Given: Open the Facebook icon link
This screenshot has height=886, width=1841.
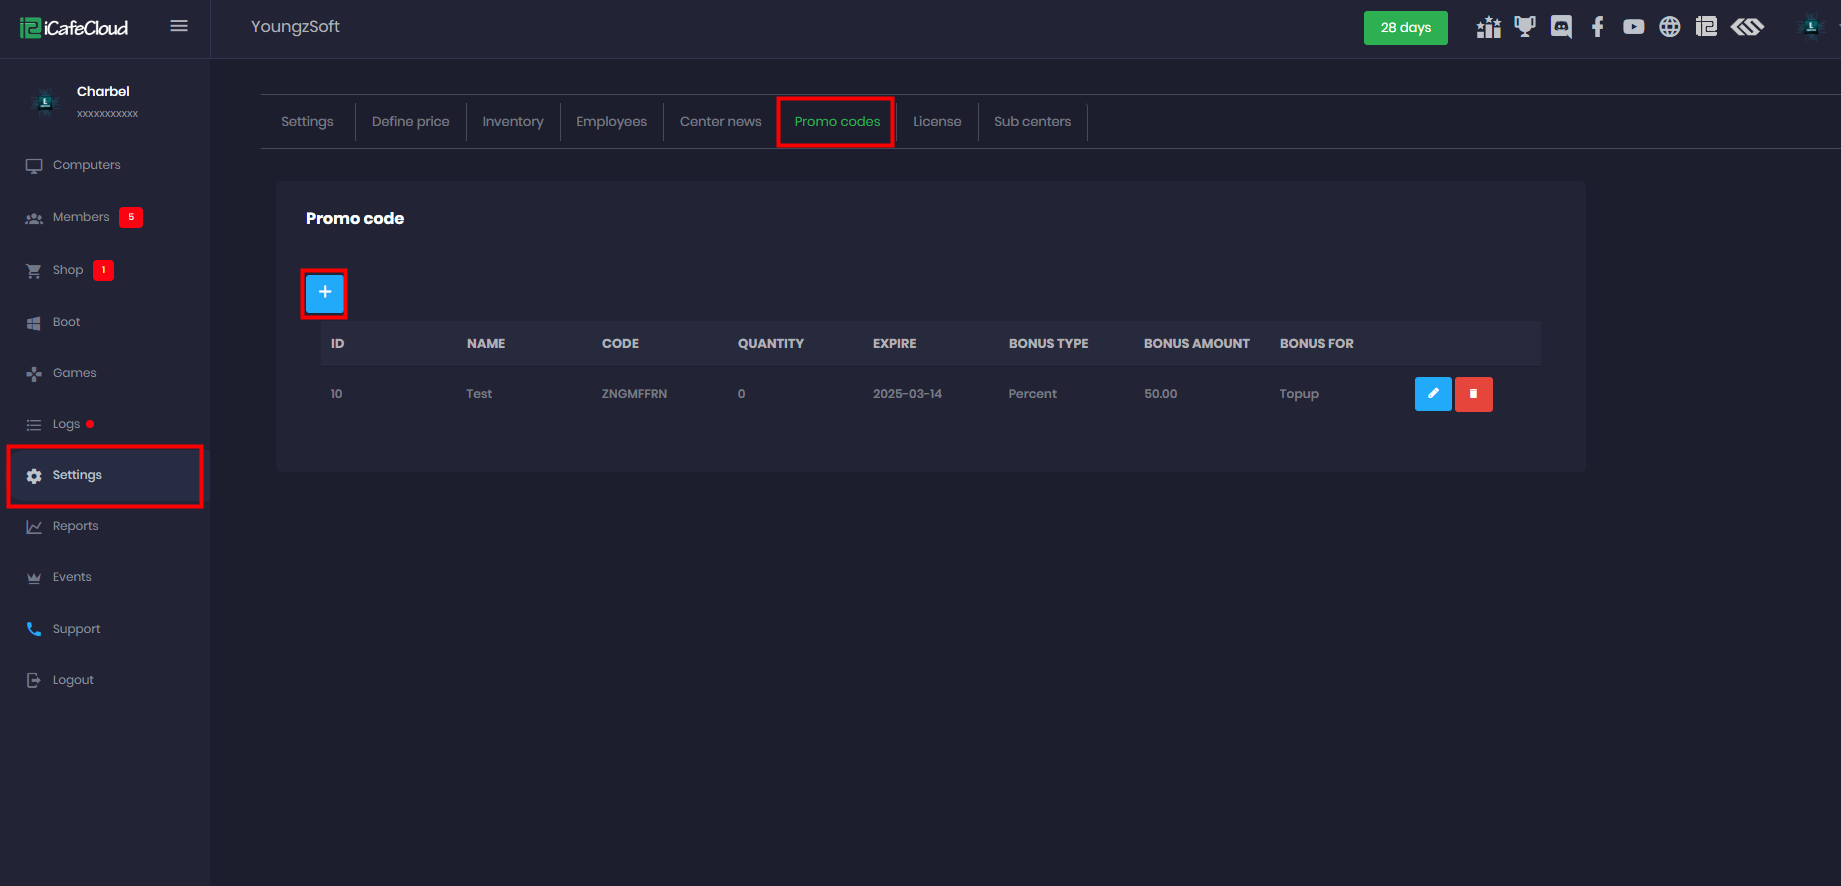Looking at the screenshot, I should point(1597,27).
